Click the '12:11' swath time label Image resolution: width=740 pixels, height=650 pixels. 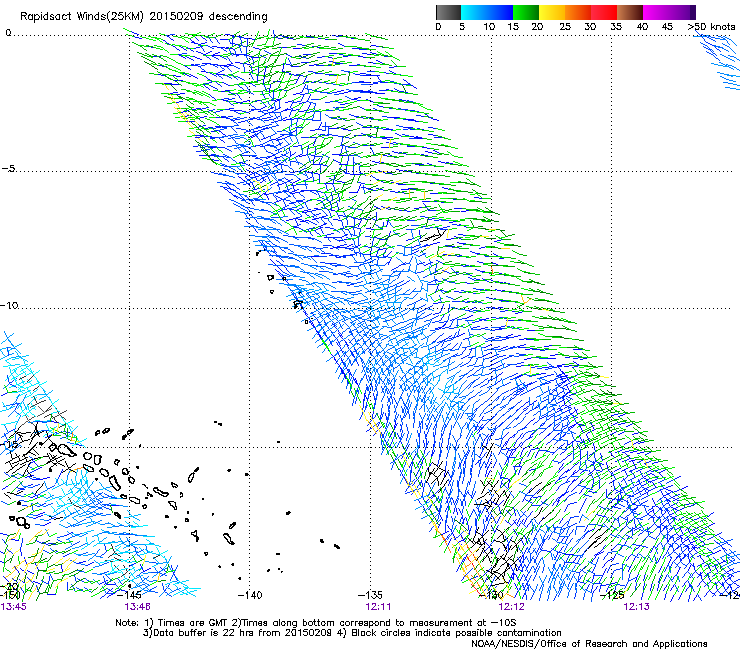point(378,607)
